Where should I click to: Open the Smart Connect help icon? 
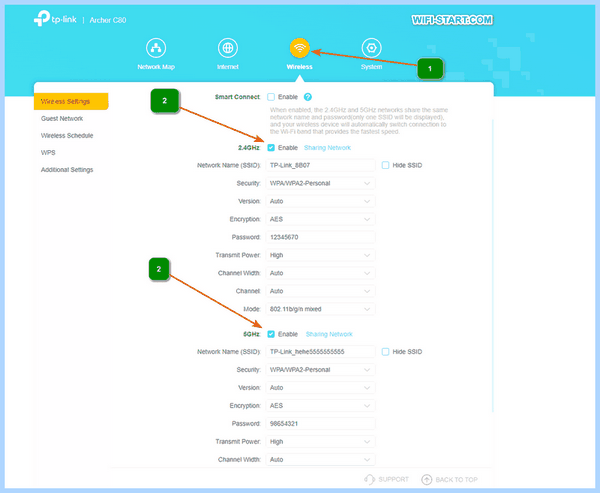coord(308,97)
